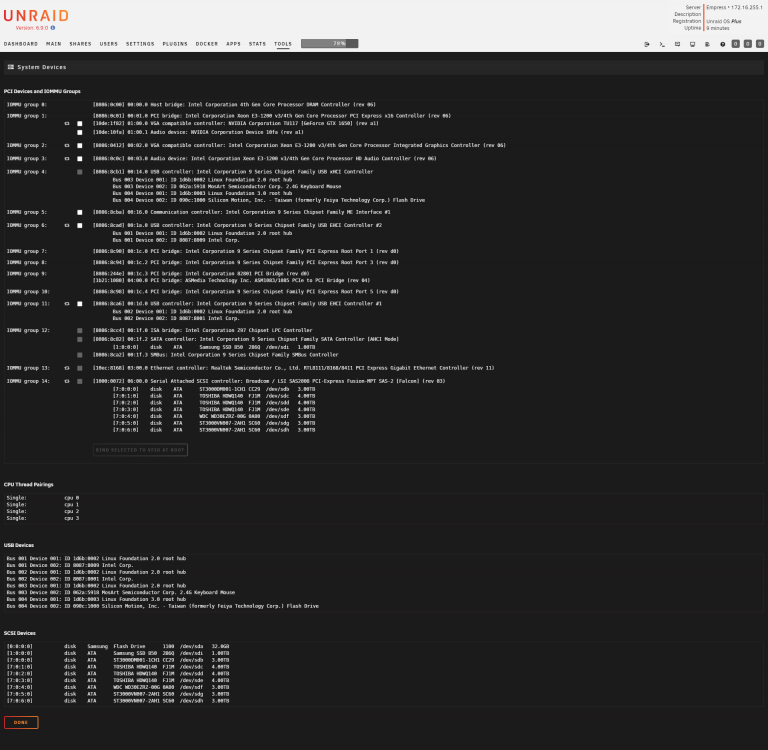Select the TOOLS tab
The image size is (768, 750).
[x=283, y=44]
